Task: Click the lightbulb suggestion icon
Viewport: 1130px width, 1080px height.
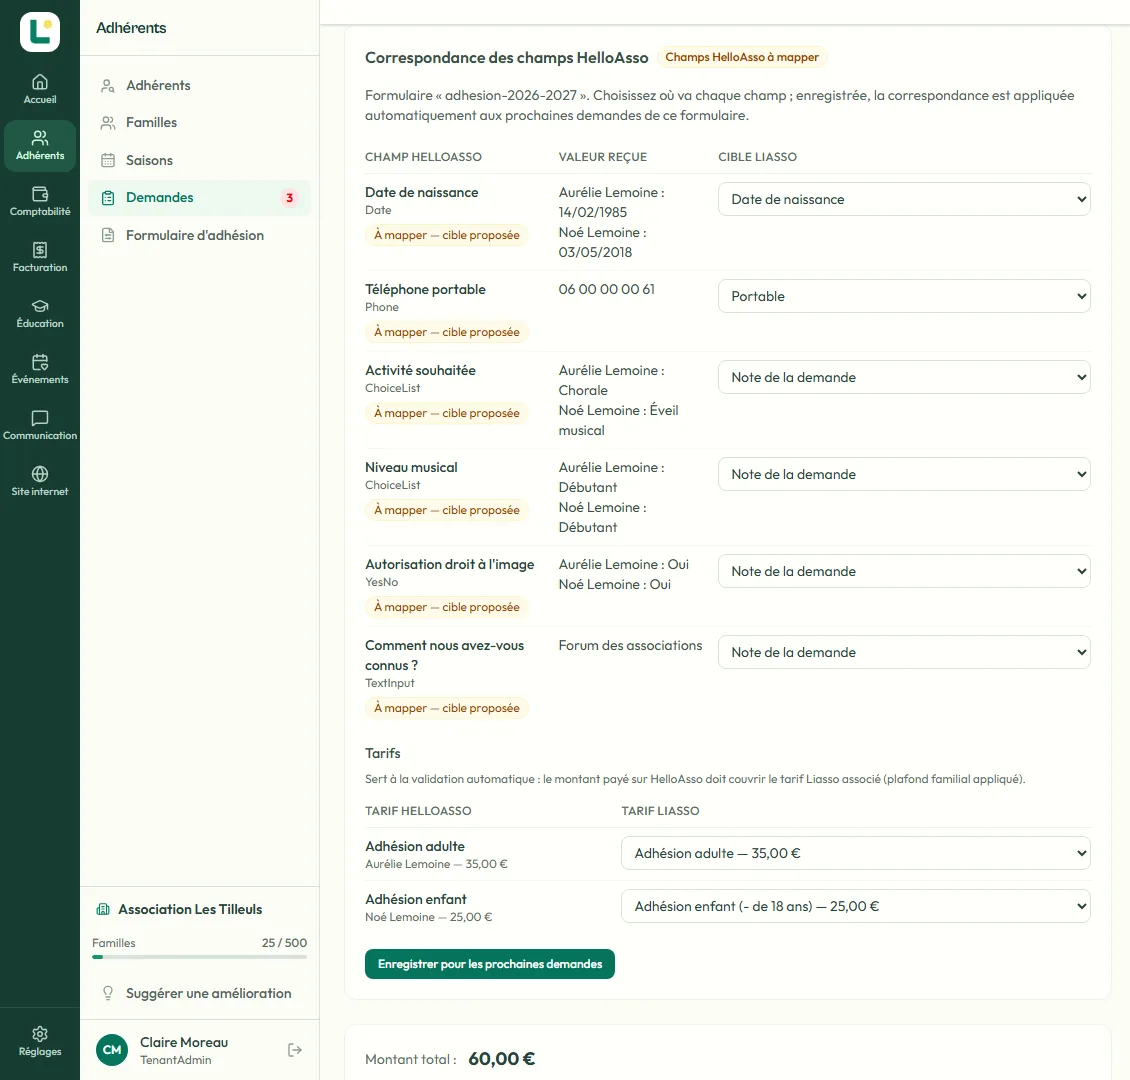Action: click(108, 993)
